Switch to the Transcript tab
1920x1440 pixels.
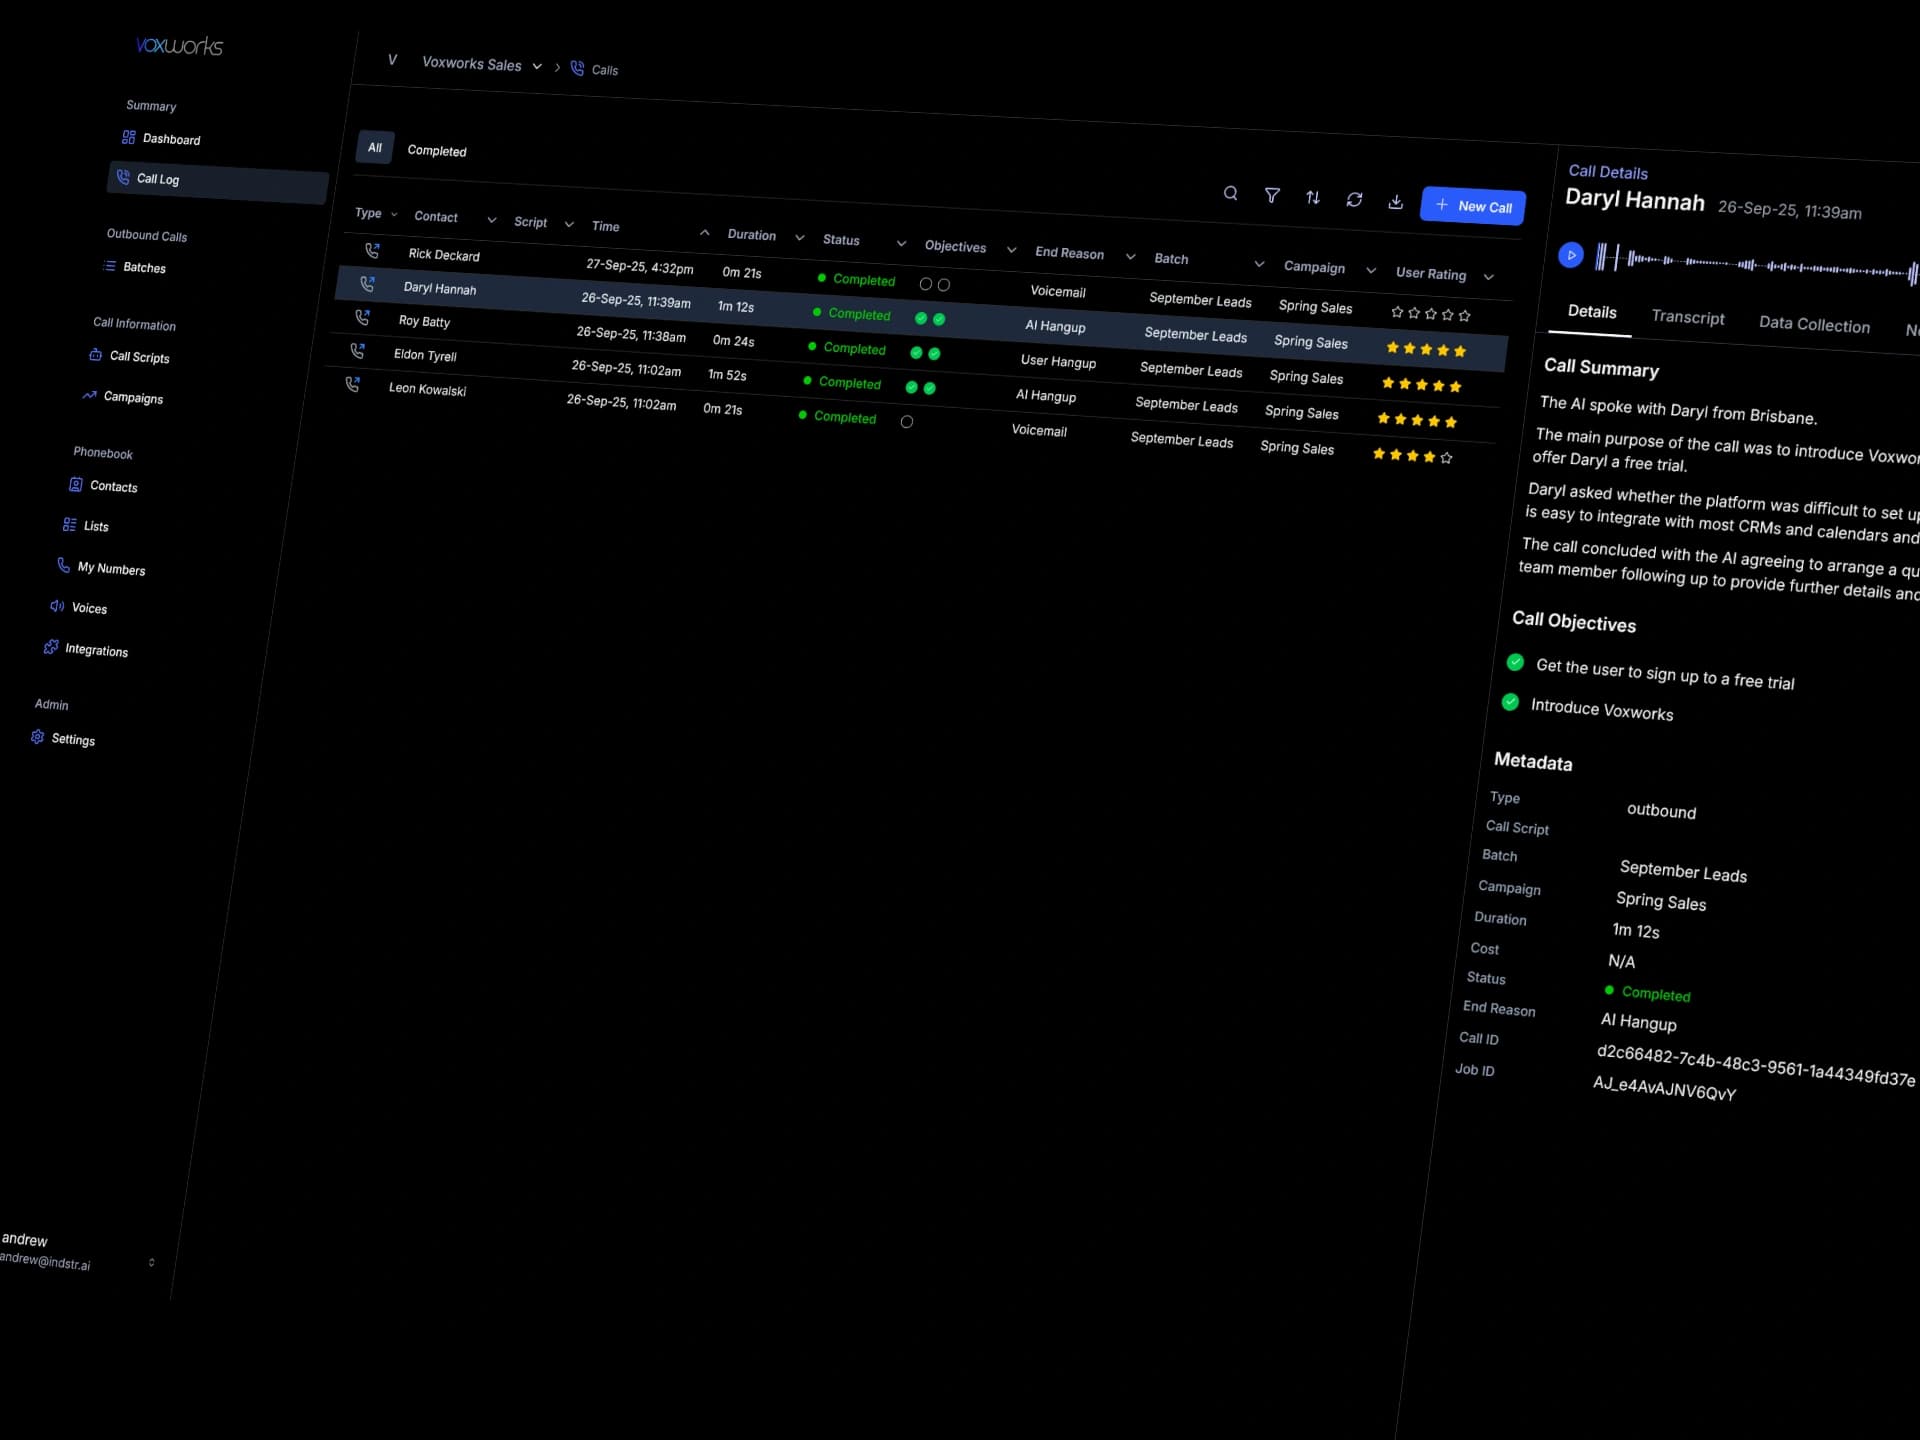pyautogui.click(x=1688, y=317)
